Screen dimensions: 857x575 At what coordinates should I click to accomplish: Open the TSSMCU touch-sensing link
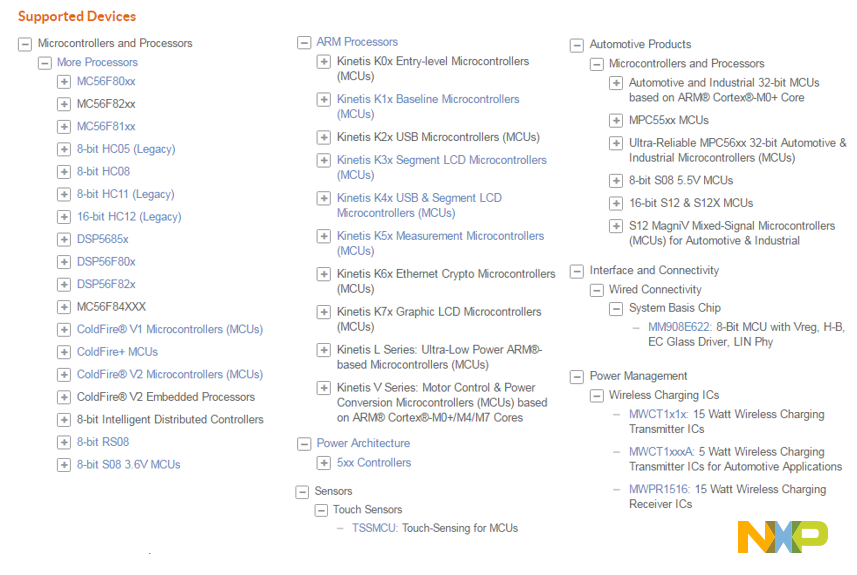[374, 528]
